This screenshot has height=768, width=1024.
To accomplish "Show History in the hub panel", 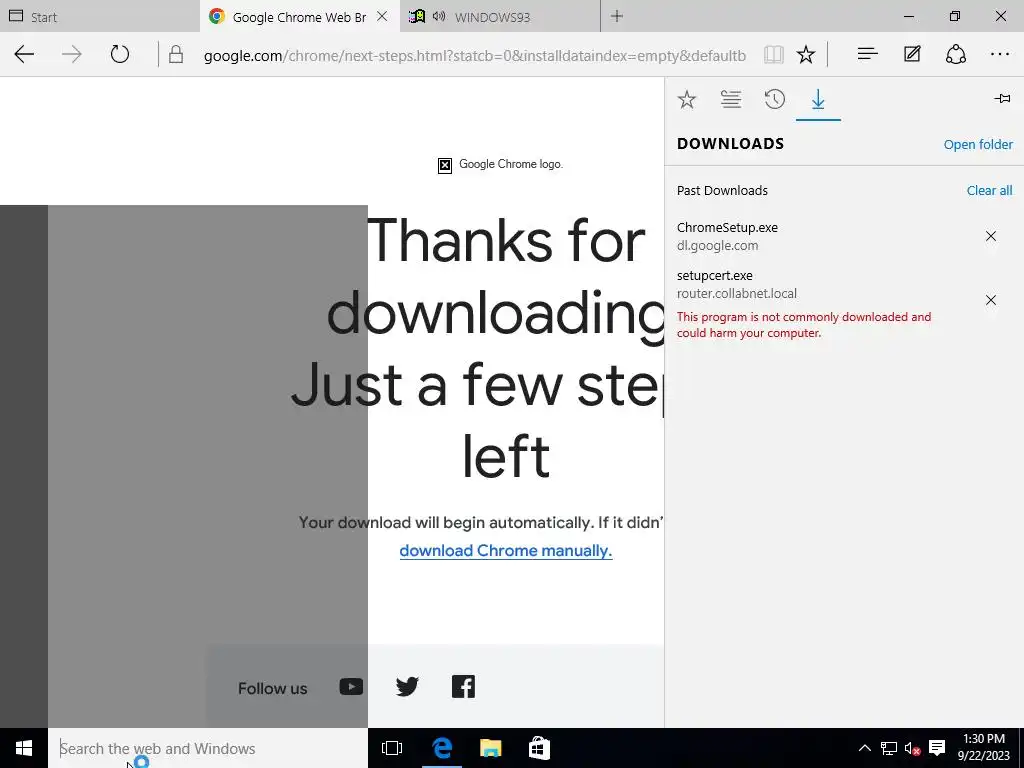I will pyautogui.click(x=775, y=99).
